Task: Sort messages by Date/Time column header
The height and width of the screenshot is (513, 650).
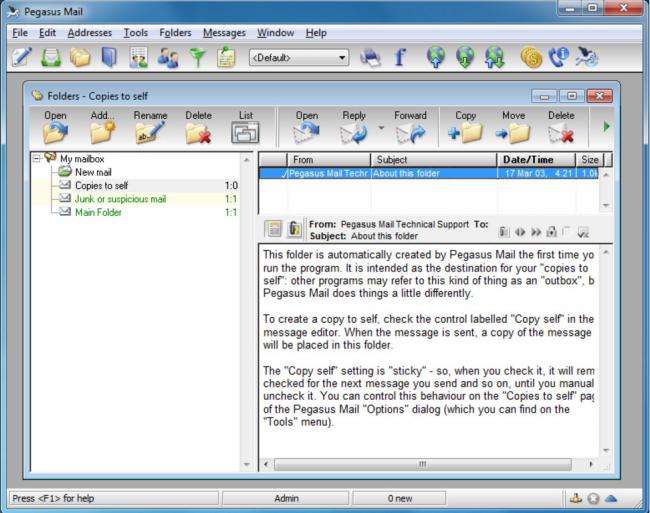Action: click(536, 160)
